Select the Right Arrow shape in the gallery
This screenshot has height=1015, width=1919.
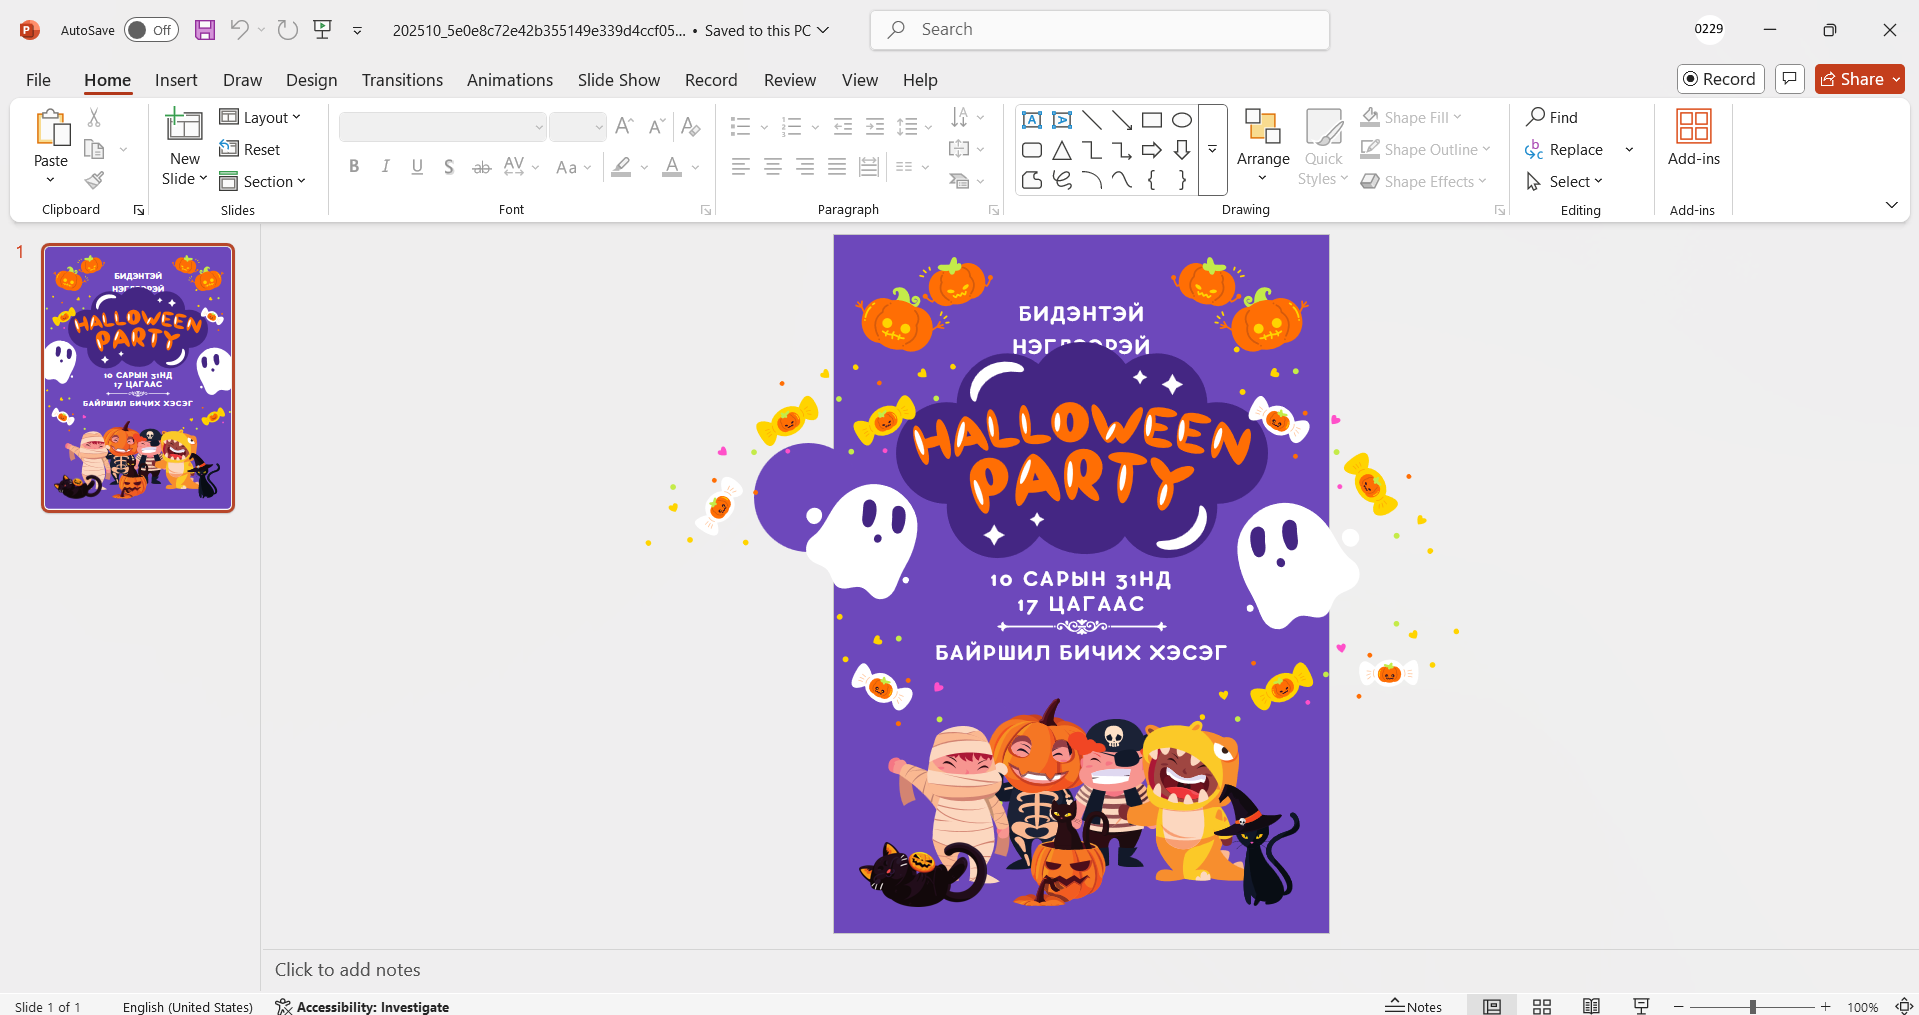(x=1152, y=150)
